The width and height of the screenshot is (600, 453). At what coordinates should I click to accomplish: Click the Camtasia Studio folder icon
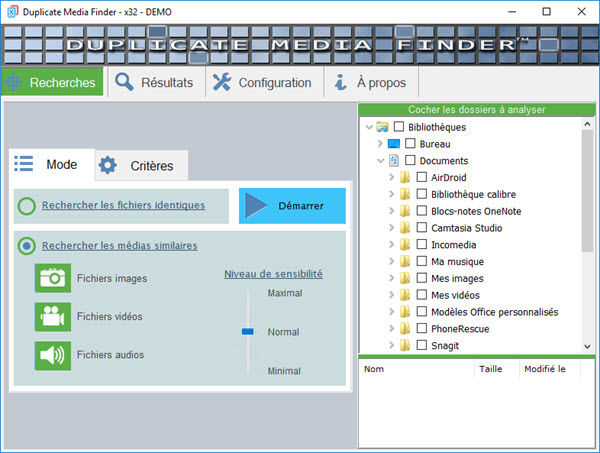[x=405, y=228]
